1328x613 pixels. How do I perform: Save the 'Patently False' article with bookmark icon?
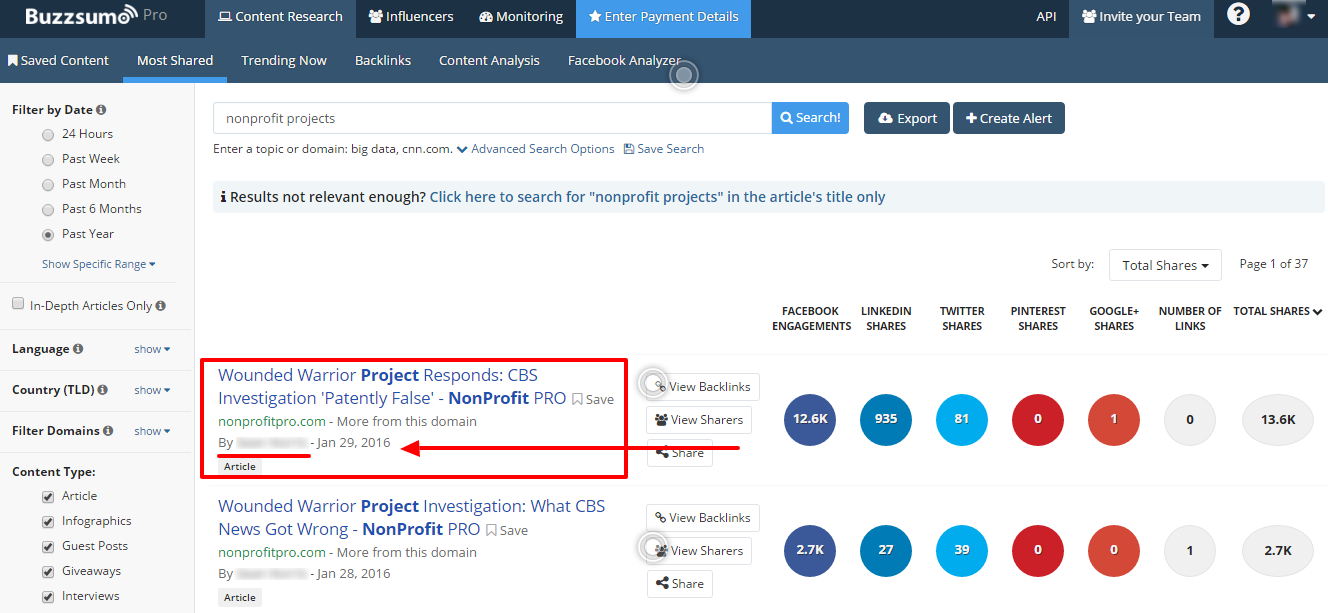coord(593,399)
